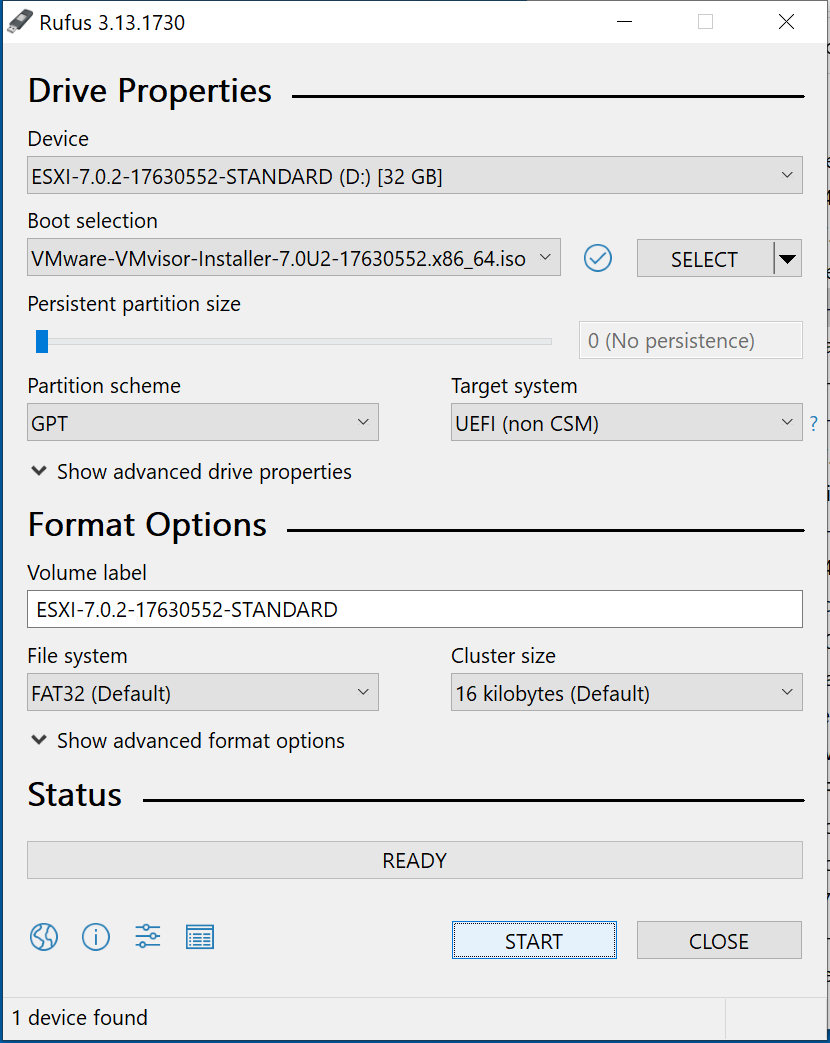Image resolution: width=830 pixels, height=1043 pixels.
Task: Show the log window icon
Action: tap(200, 937)
